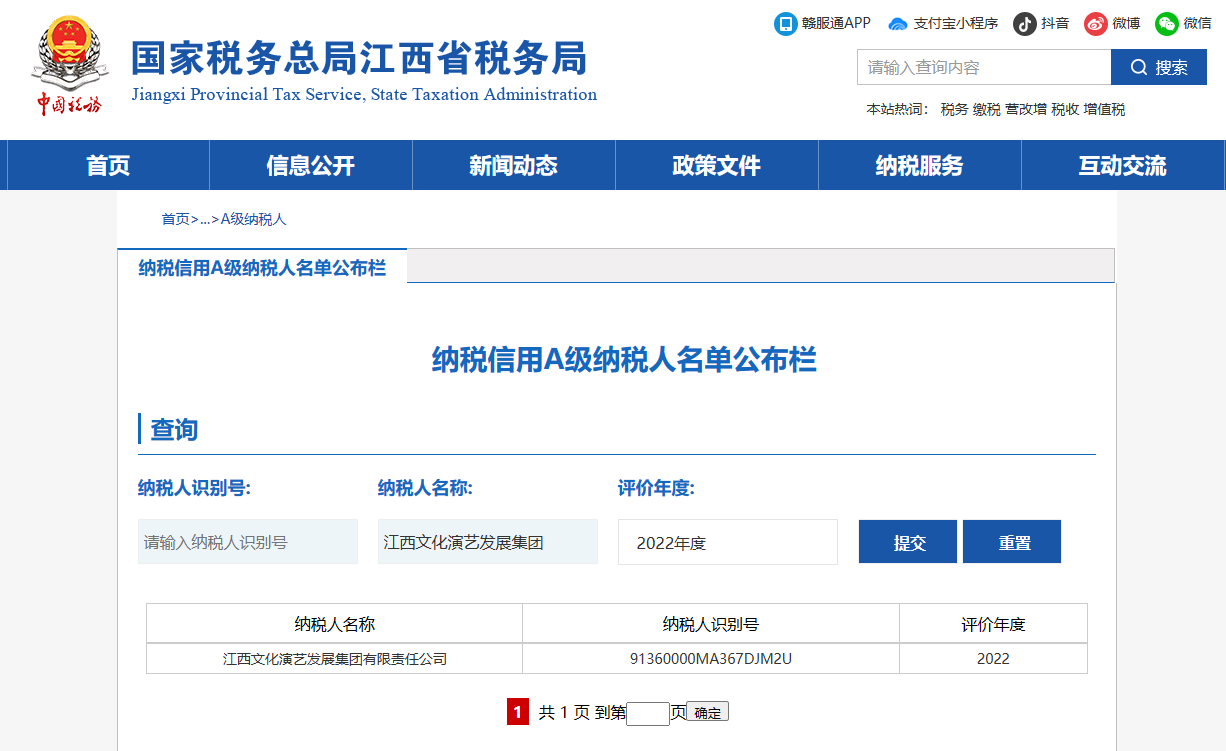
Task: Focus the 请输入查询内容 search box
Action: (984, 67)
